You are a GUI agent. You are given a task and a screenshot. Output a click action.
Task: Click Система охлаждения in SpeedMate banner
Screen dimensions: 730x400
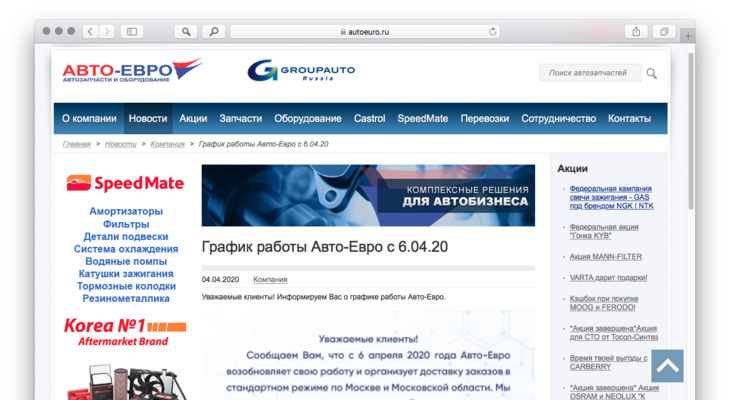[126, 249]
